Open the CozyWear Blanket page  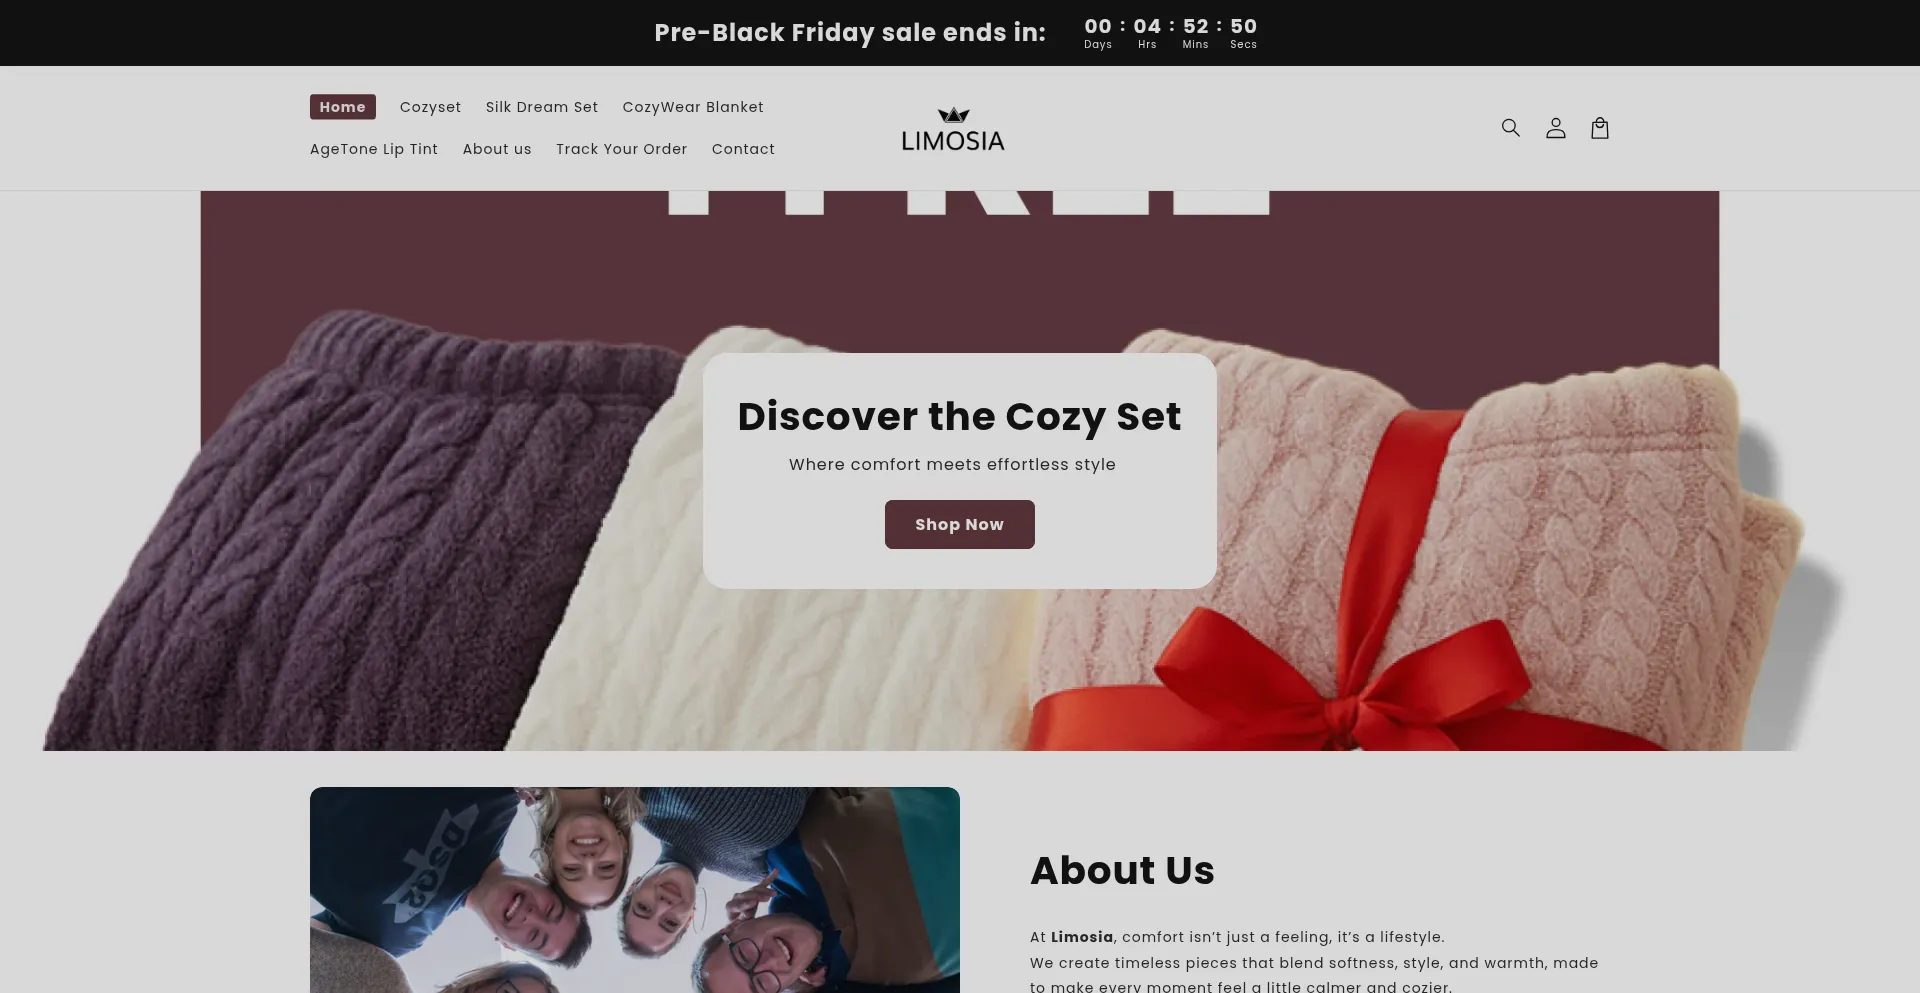693,107
